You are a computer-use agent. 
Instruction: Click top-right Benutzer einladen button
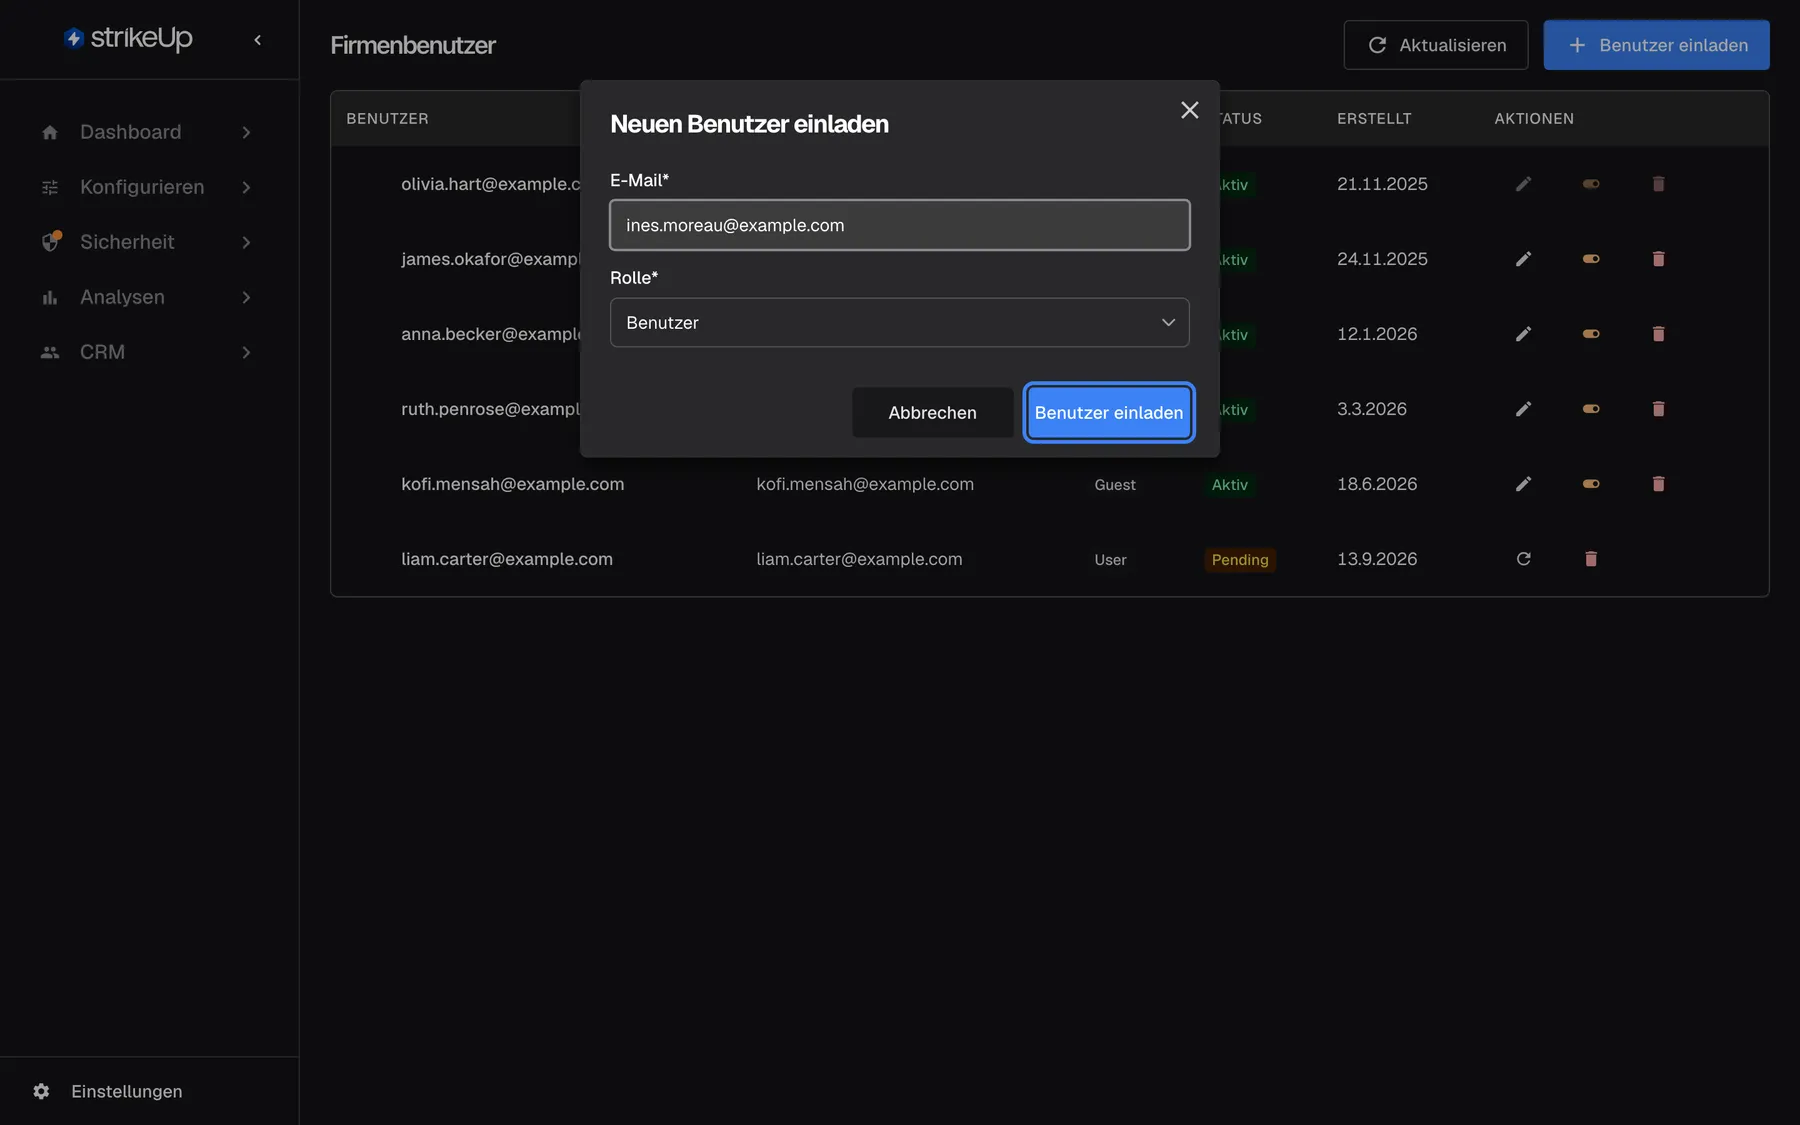point(1656,45)
